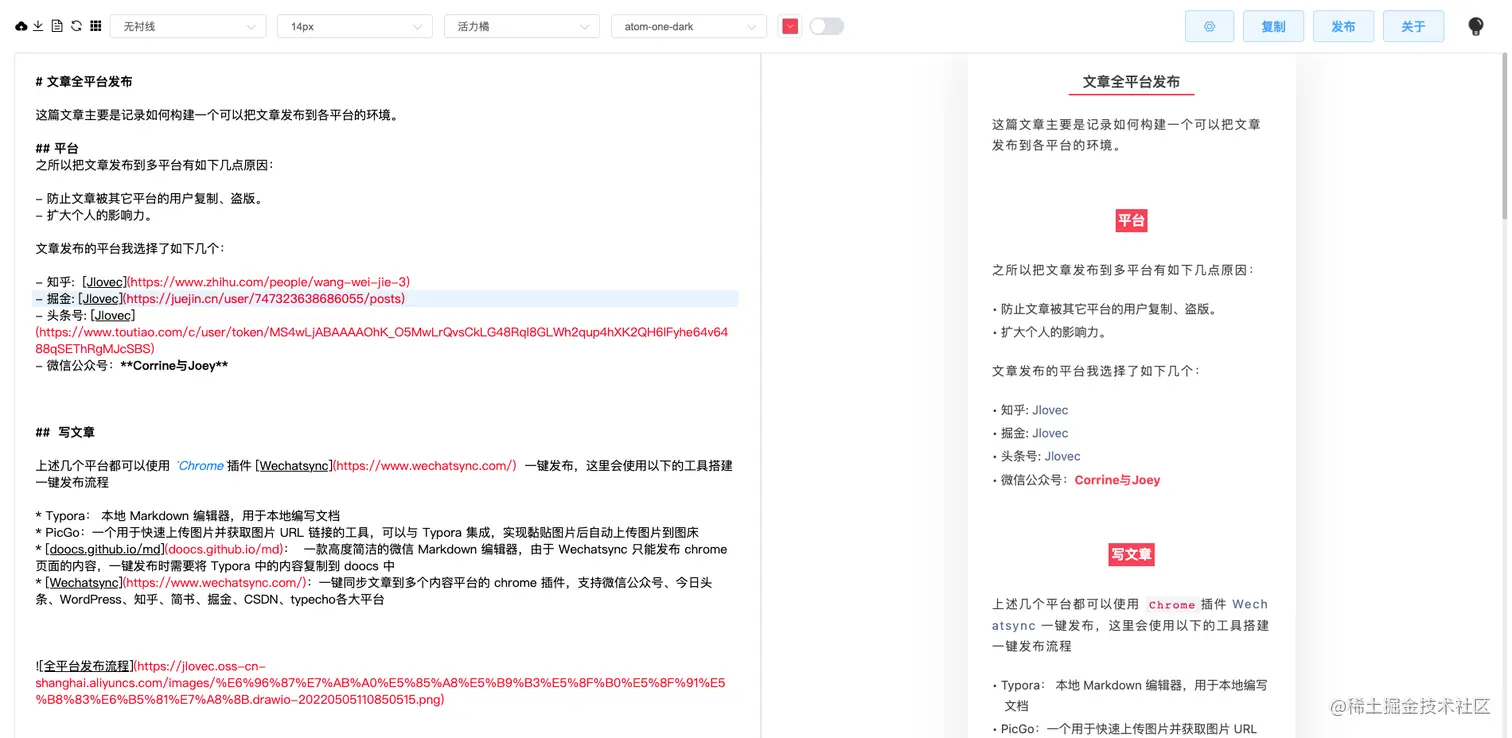Screen dimensions: 1512x738
Task: Open the atom-one-dark code theme dropdown
Action: coord(689,27)
